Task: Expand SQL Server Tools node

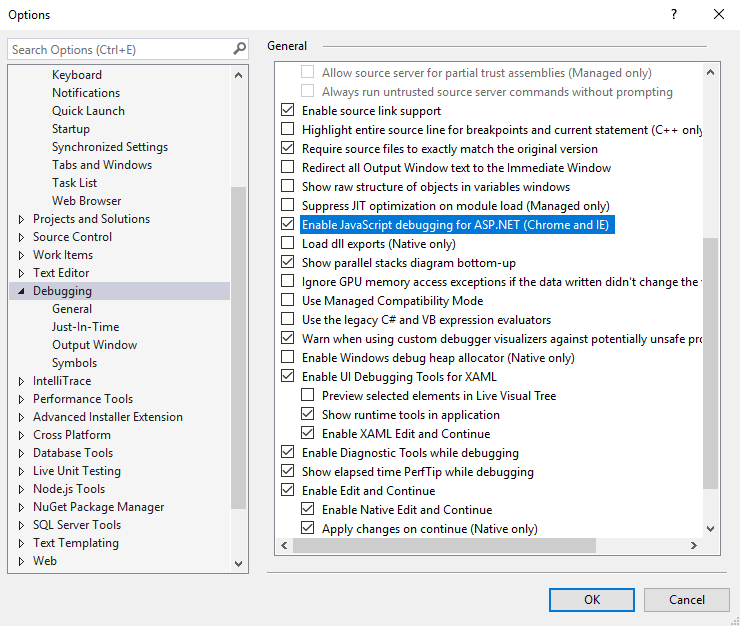Action: point(21,525)
